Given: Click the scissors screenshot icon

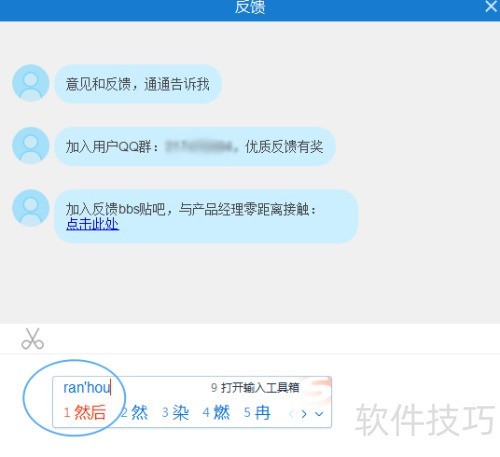Looking at the screenshot, I should point(32,339).
